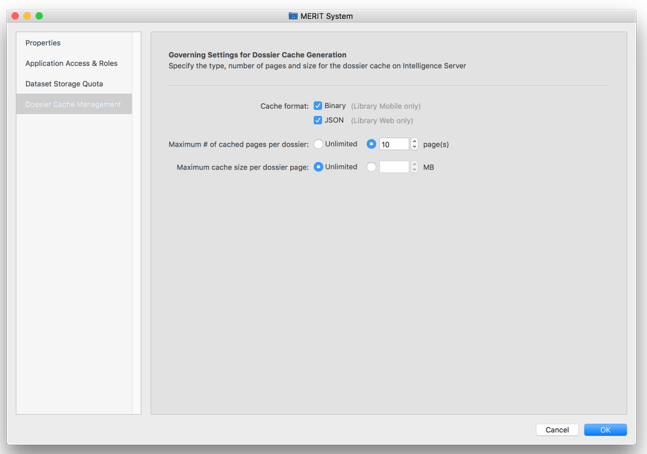Click the 'MB' unit label
Image resolution: width=647 pixels, height=454 pixels.
(x=428, y=167)
